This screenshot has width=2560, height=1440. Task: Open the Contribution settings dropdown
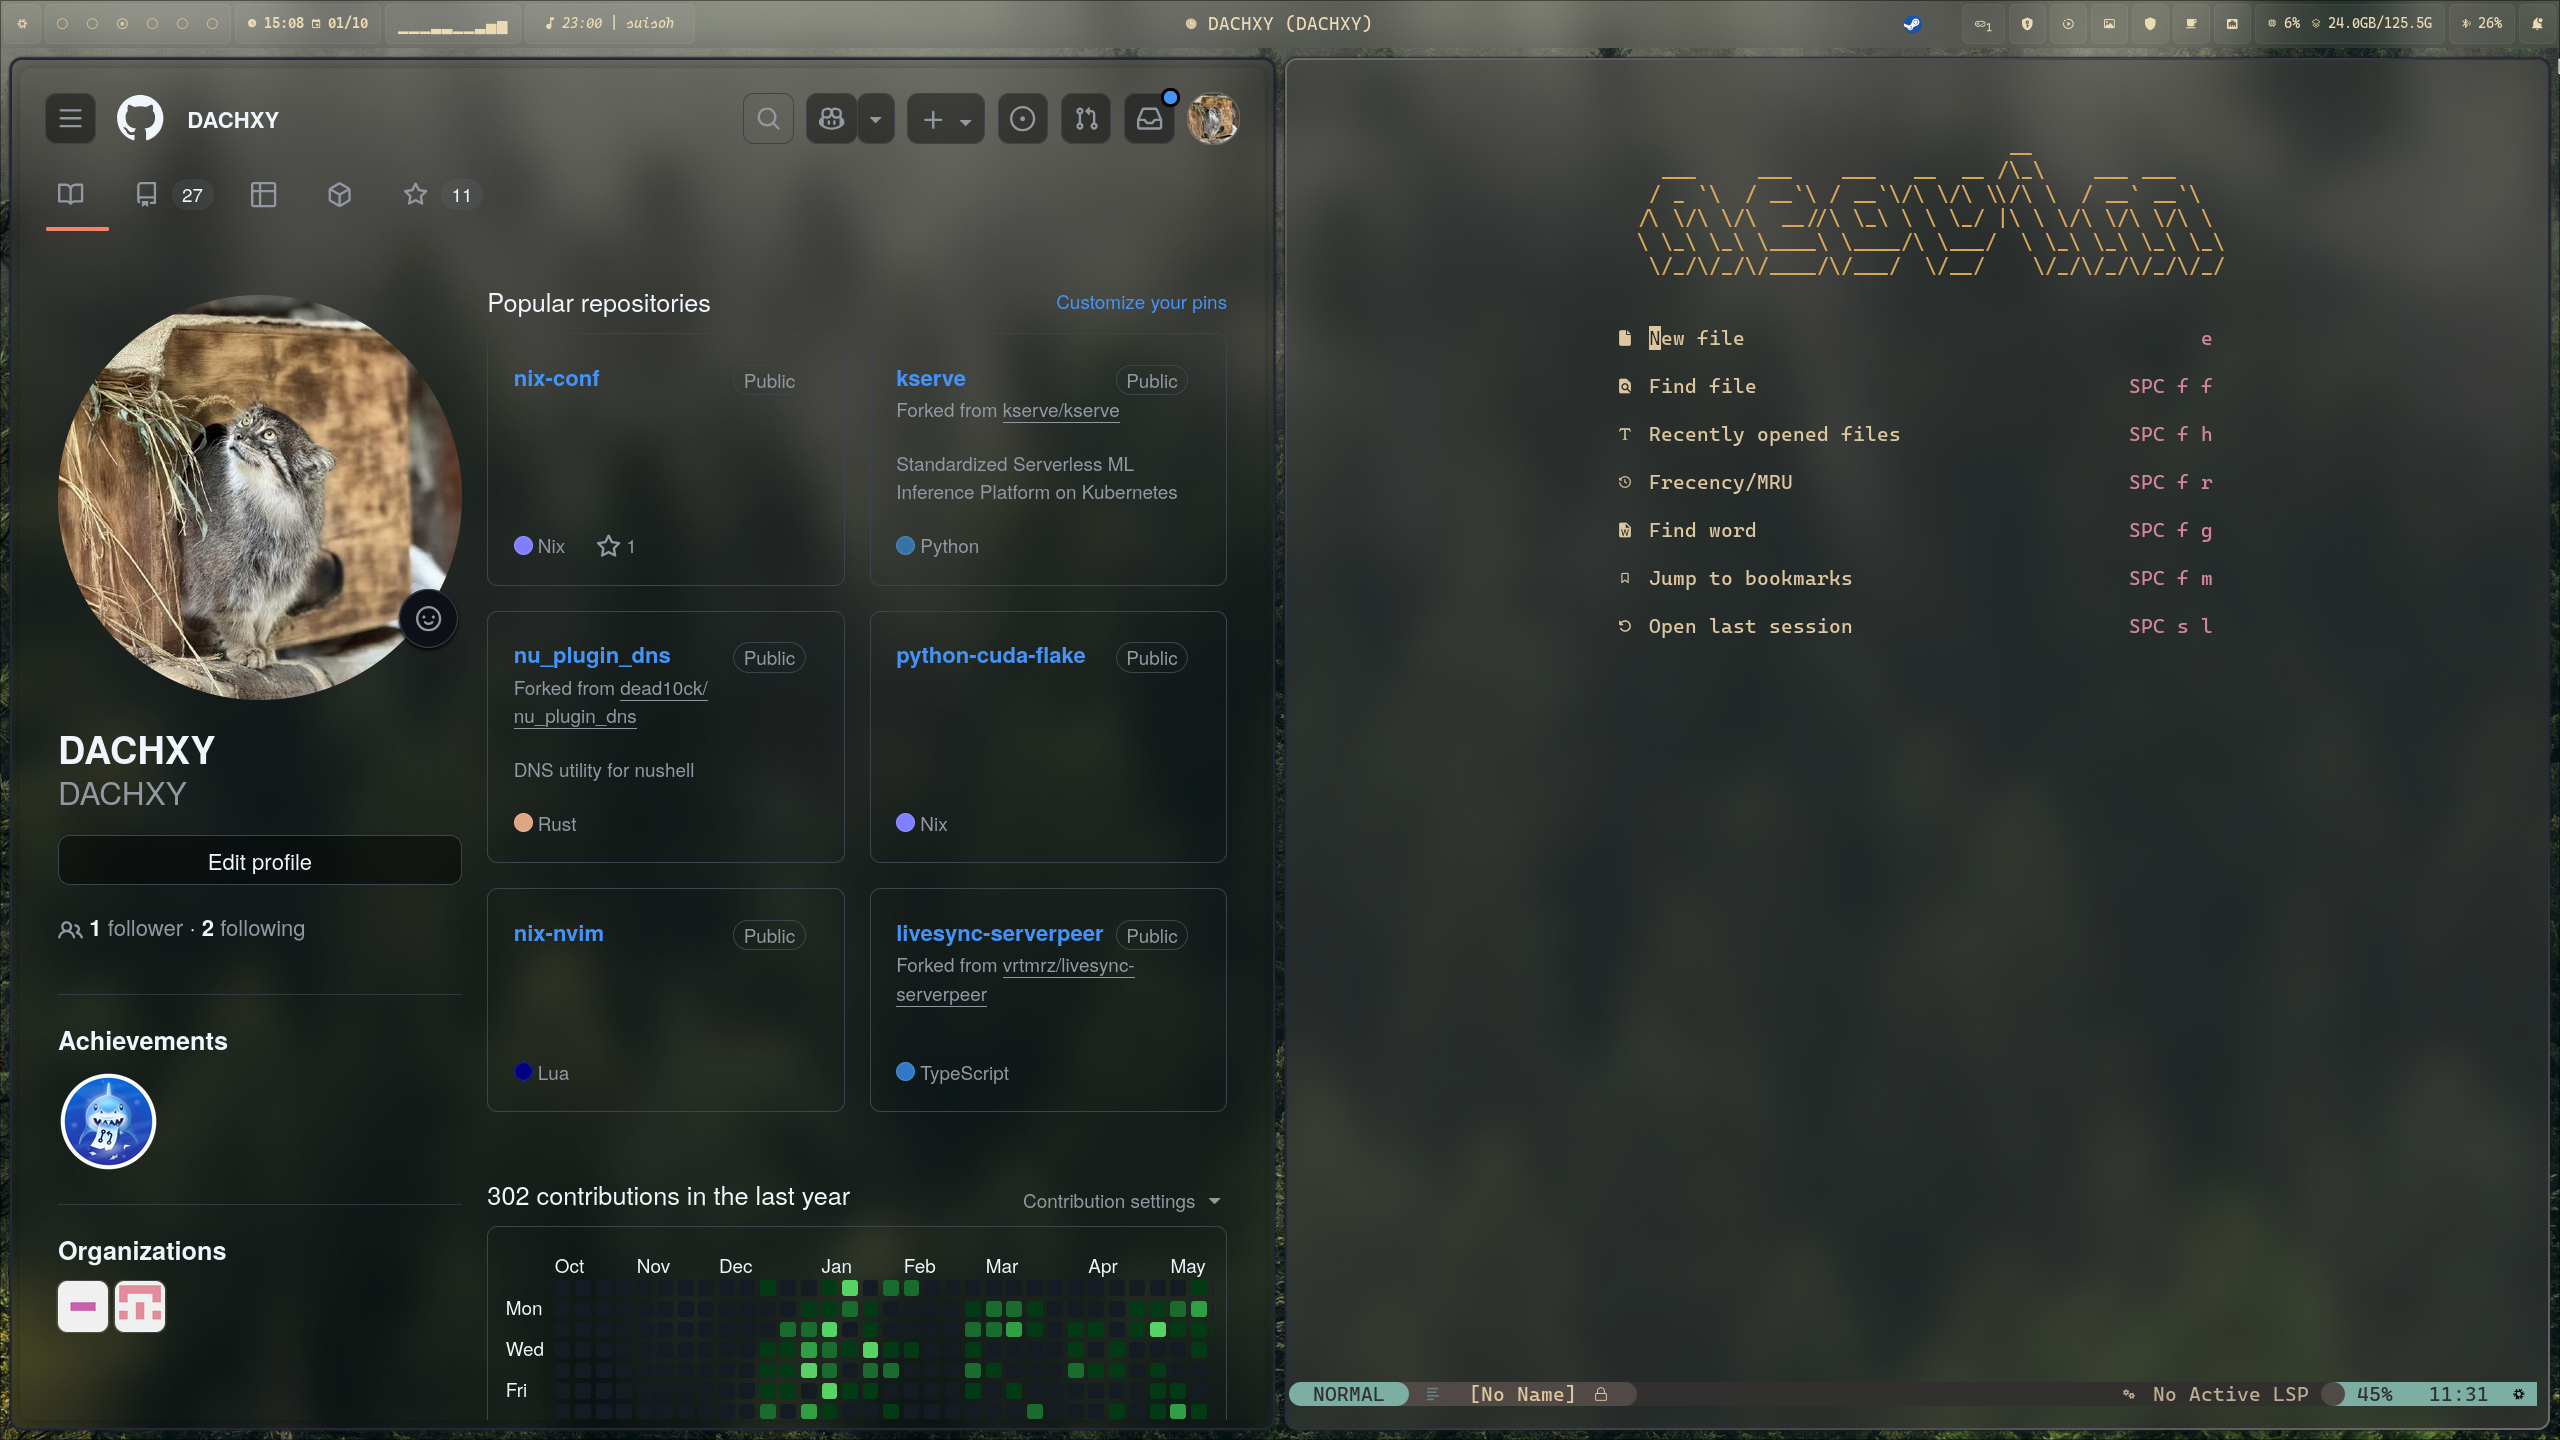point(1121,1201)
